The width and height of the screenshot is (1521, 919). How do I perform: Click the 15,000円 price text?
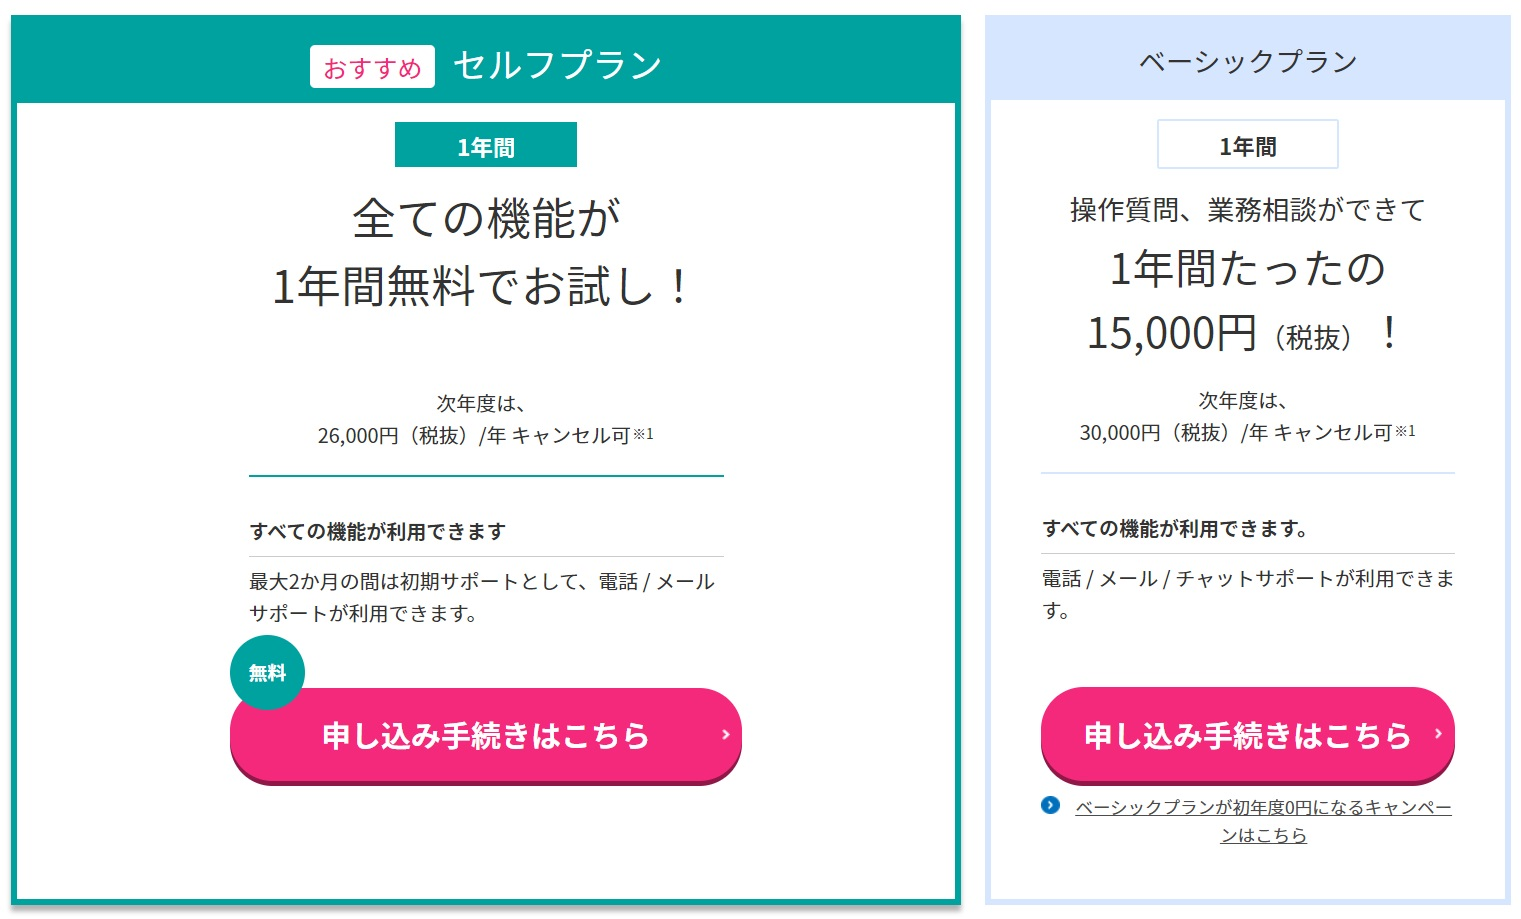pyautogui.click(x=1171, y=334)
